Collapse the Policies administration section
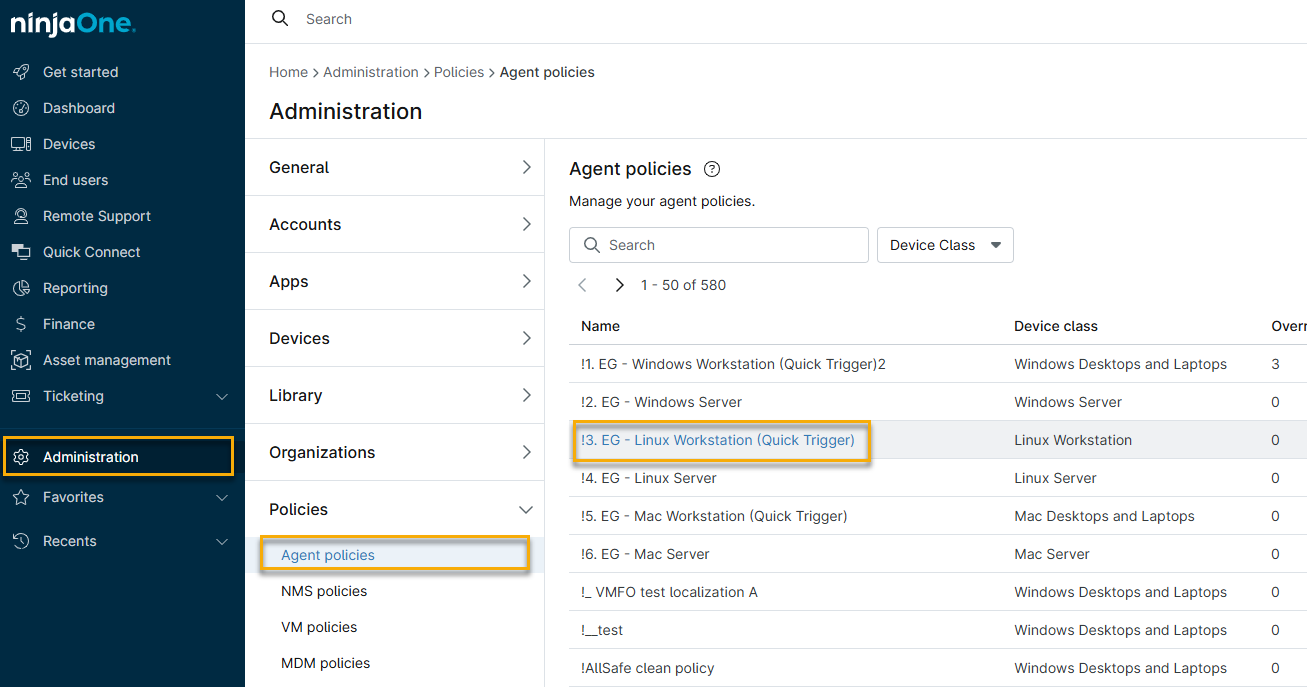Screen dimensions: 1307x687 [x=526, y=510]
